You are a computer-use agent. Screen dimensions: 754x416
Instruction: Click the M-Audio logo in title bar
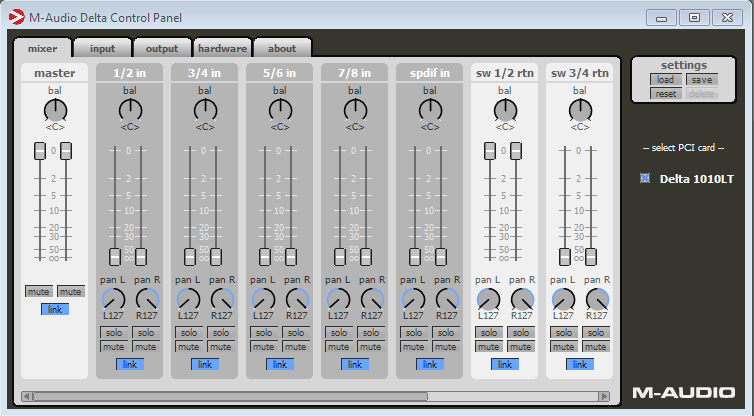16,17
